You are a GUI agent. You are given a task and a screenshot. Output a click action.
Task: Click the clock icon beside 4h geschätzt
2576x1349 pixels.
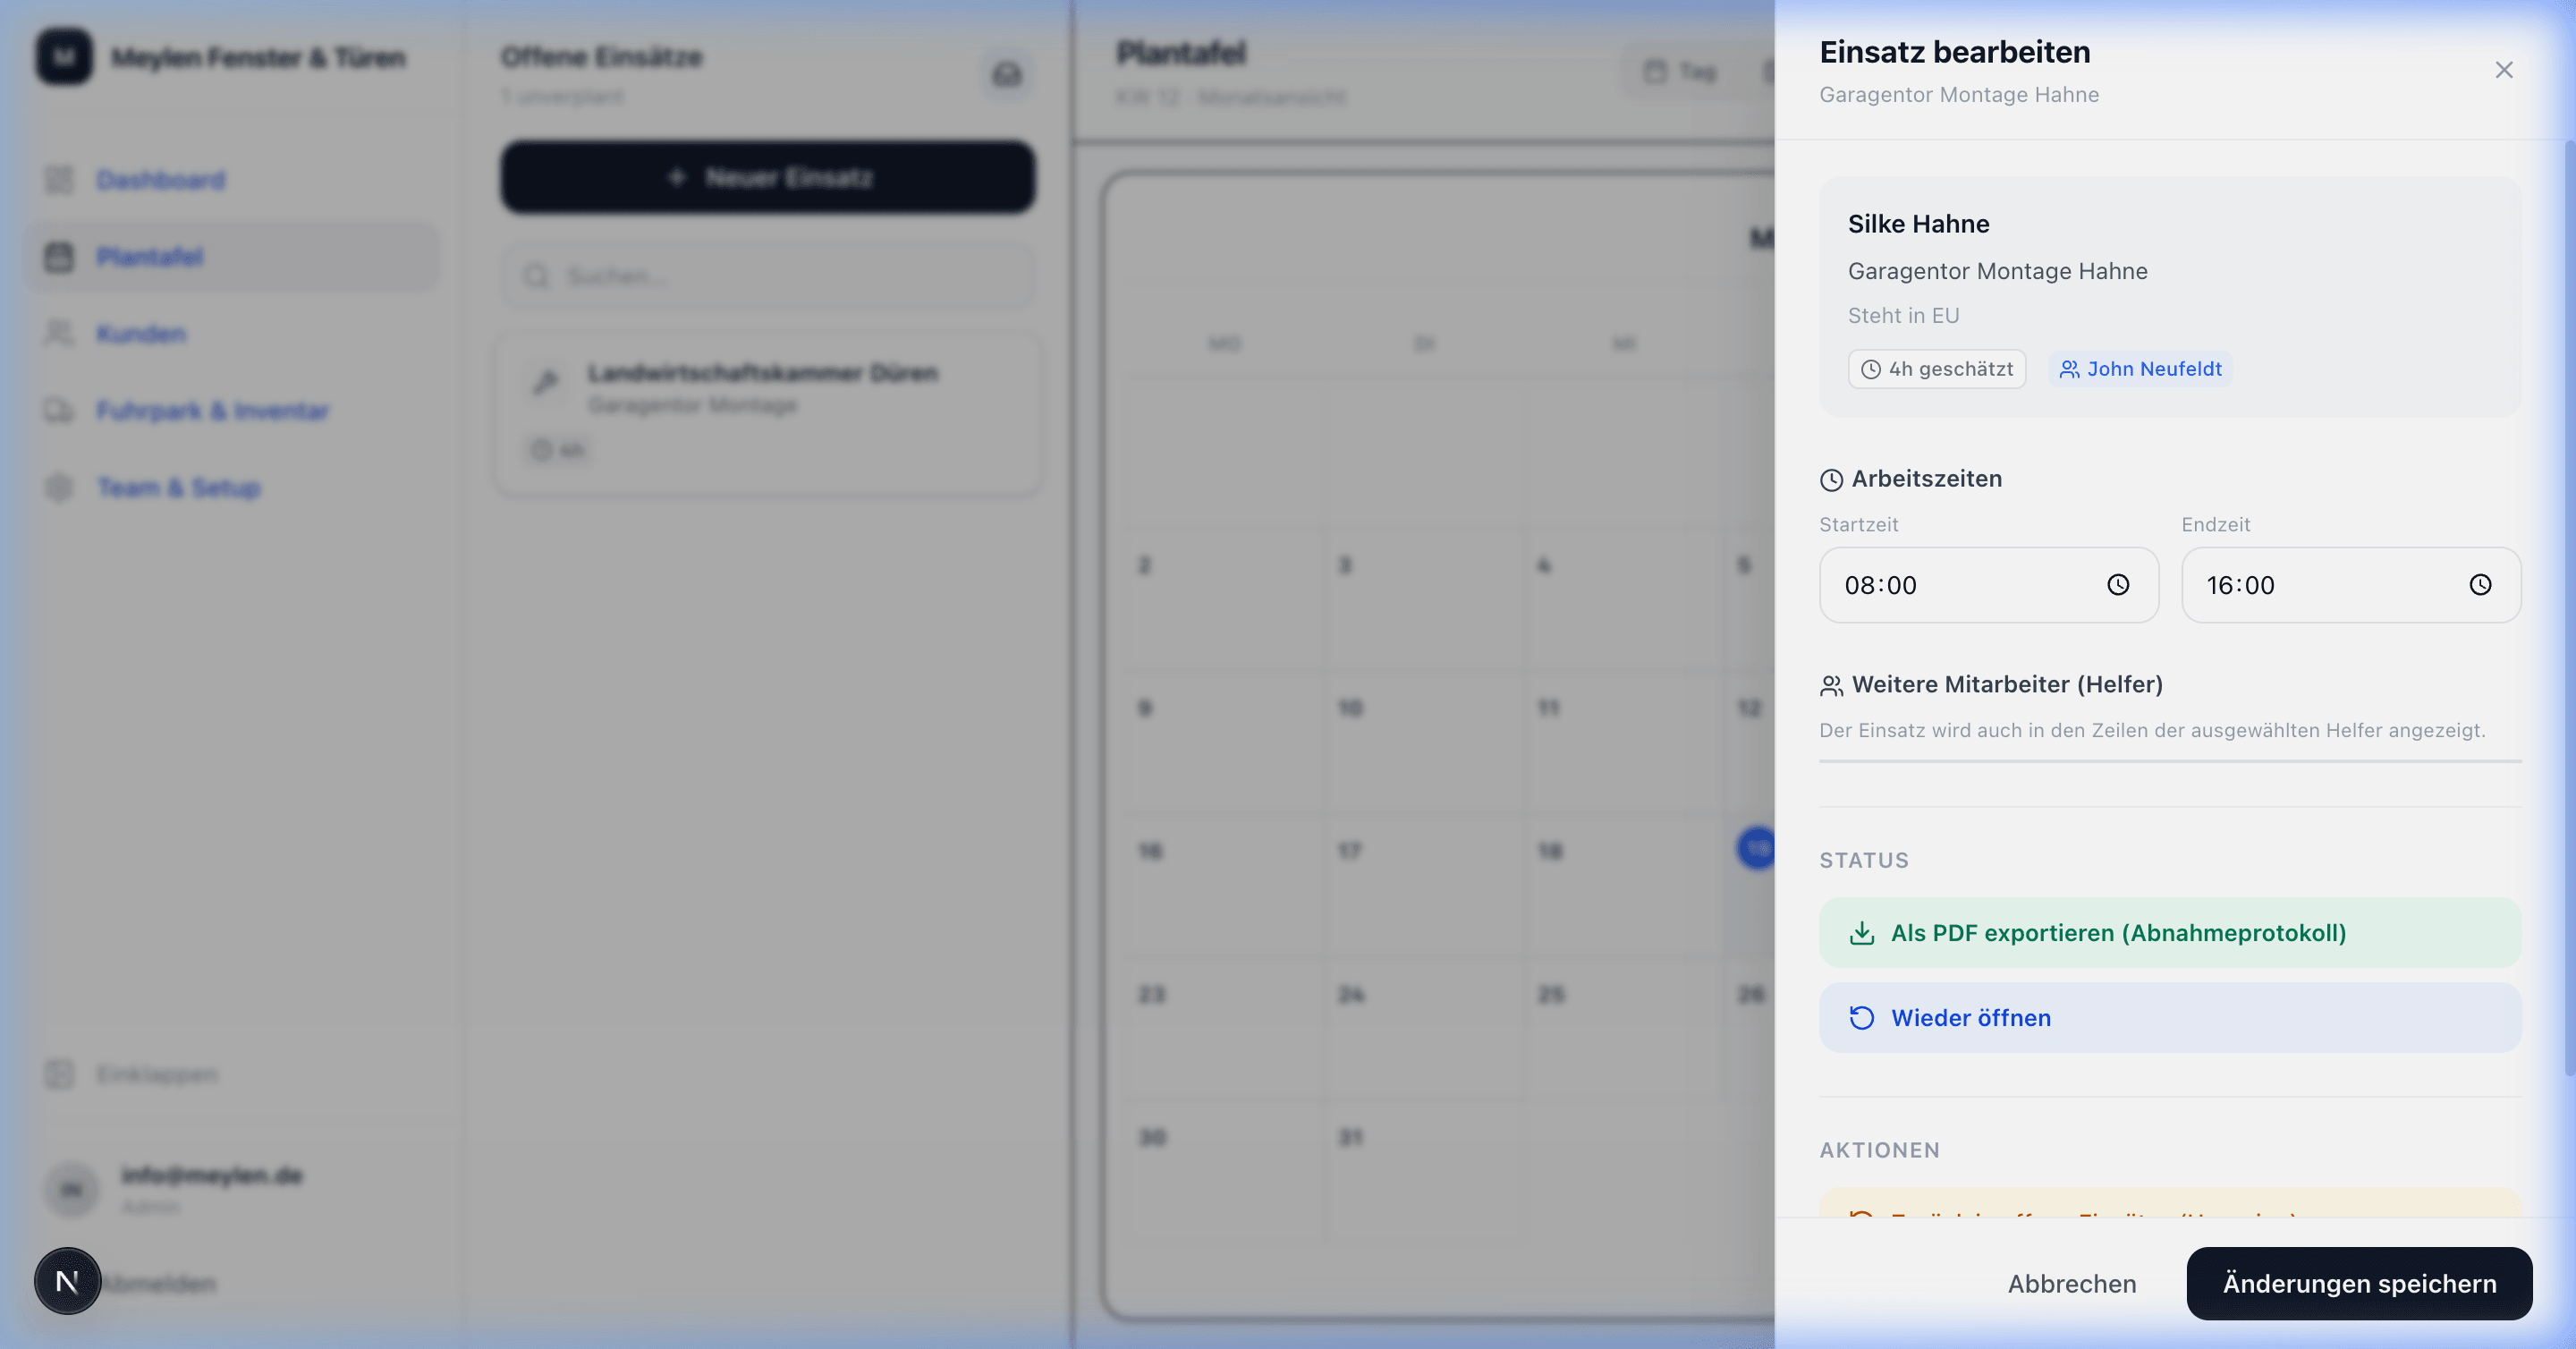pyautogui.click(x=1870, y=370)
